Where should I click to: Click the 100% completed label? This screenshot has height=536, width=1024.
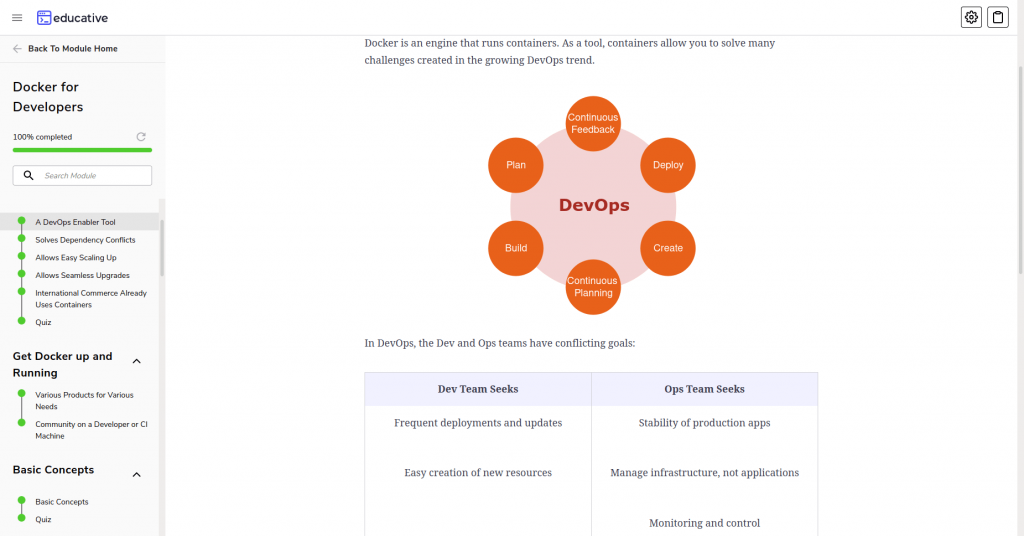(x=42, y=137)
